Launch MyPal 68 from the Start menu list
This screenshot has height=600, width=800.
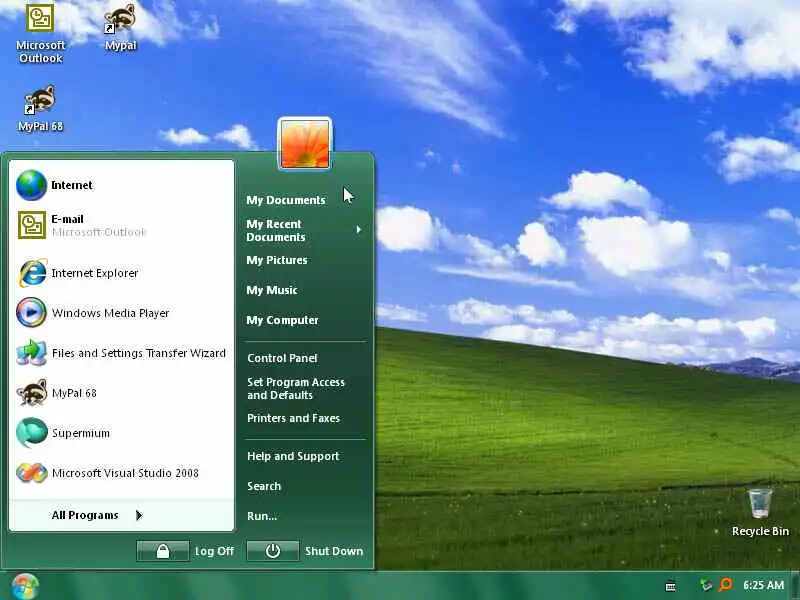[x=121, y=393]
